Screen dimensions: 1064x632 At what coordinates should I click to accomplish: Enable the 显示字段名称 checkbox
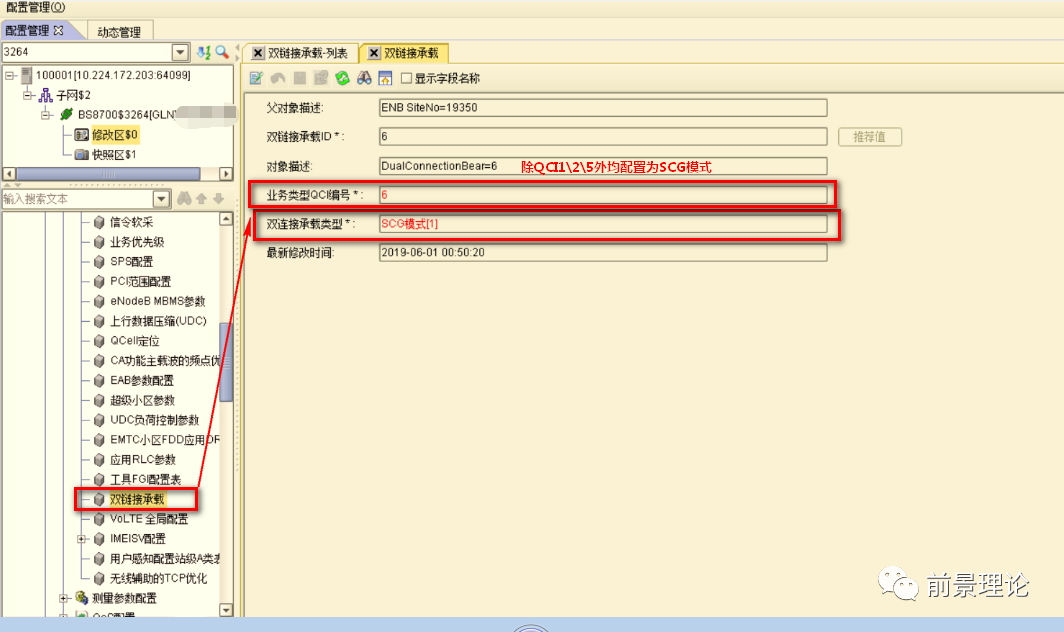pyautogui.click(x=406, y=78)
